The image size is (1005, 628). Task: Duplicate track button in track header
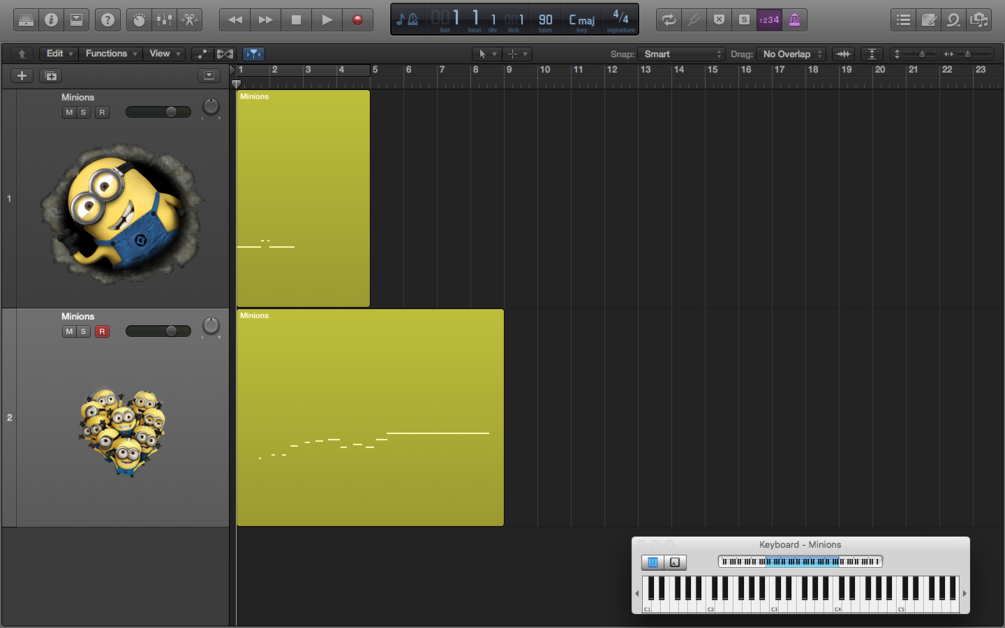(51, 76)
